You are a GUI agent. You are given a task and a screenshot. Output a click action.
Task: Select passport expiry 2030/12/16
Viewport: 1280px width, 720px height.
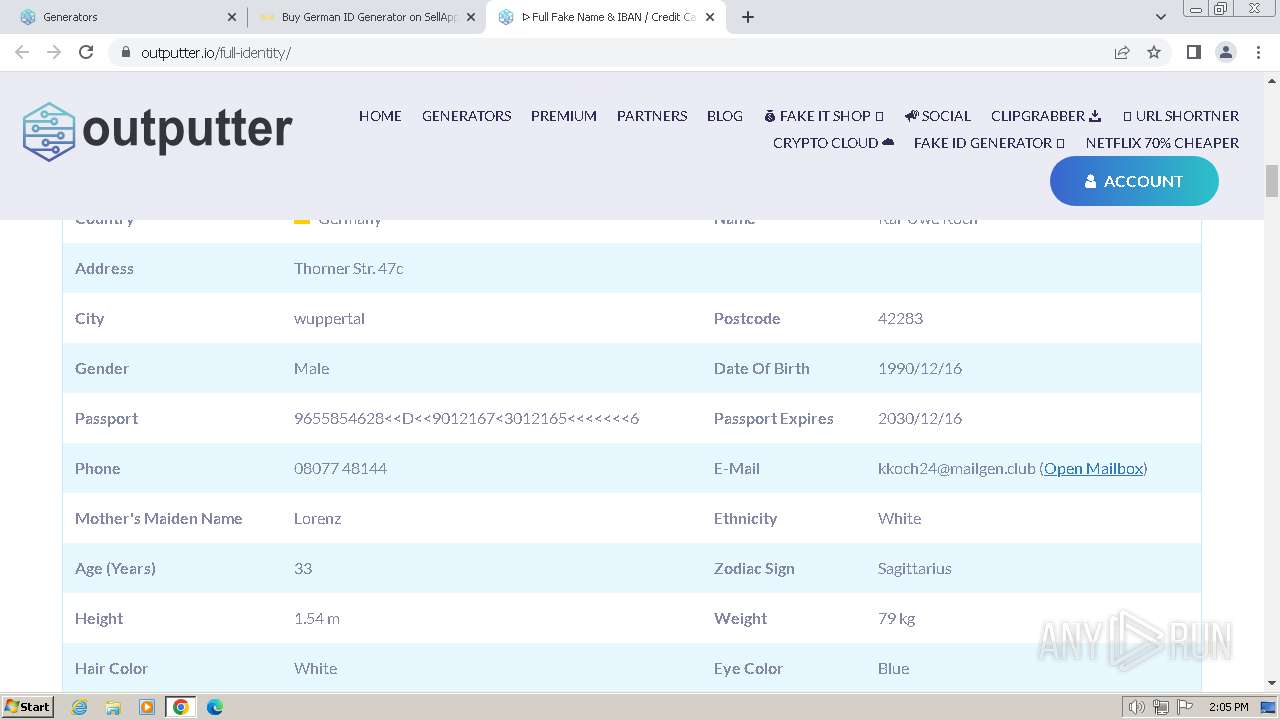tap(920, 418)
